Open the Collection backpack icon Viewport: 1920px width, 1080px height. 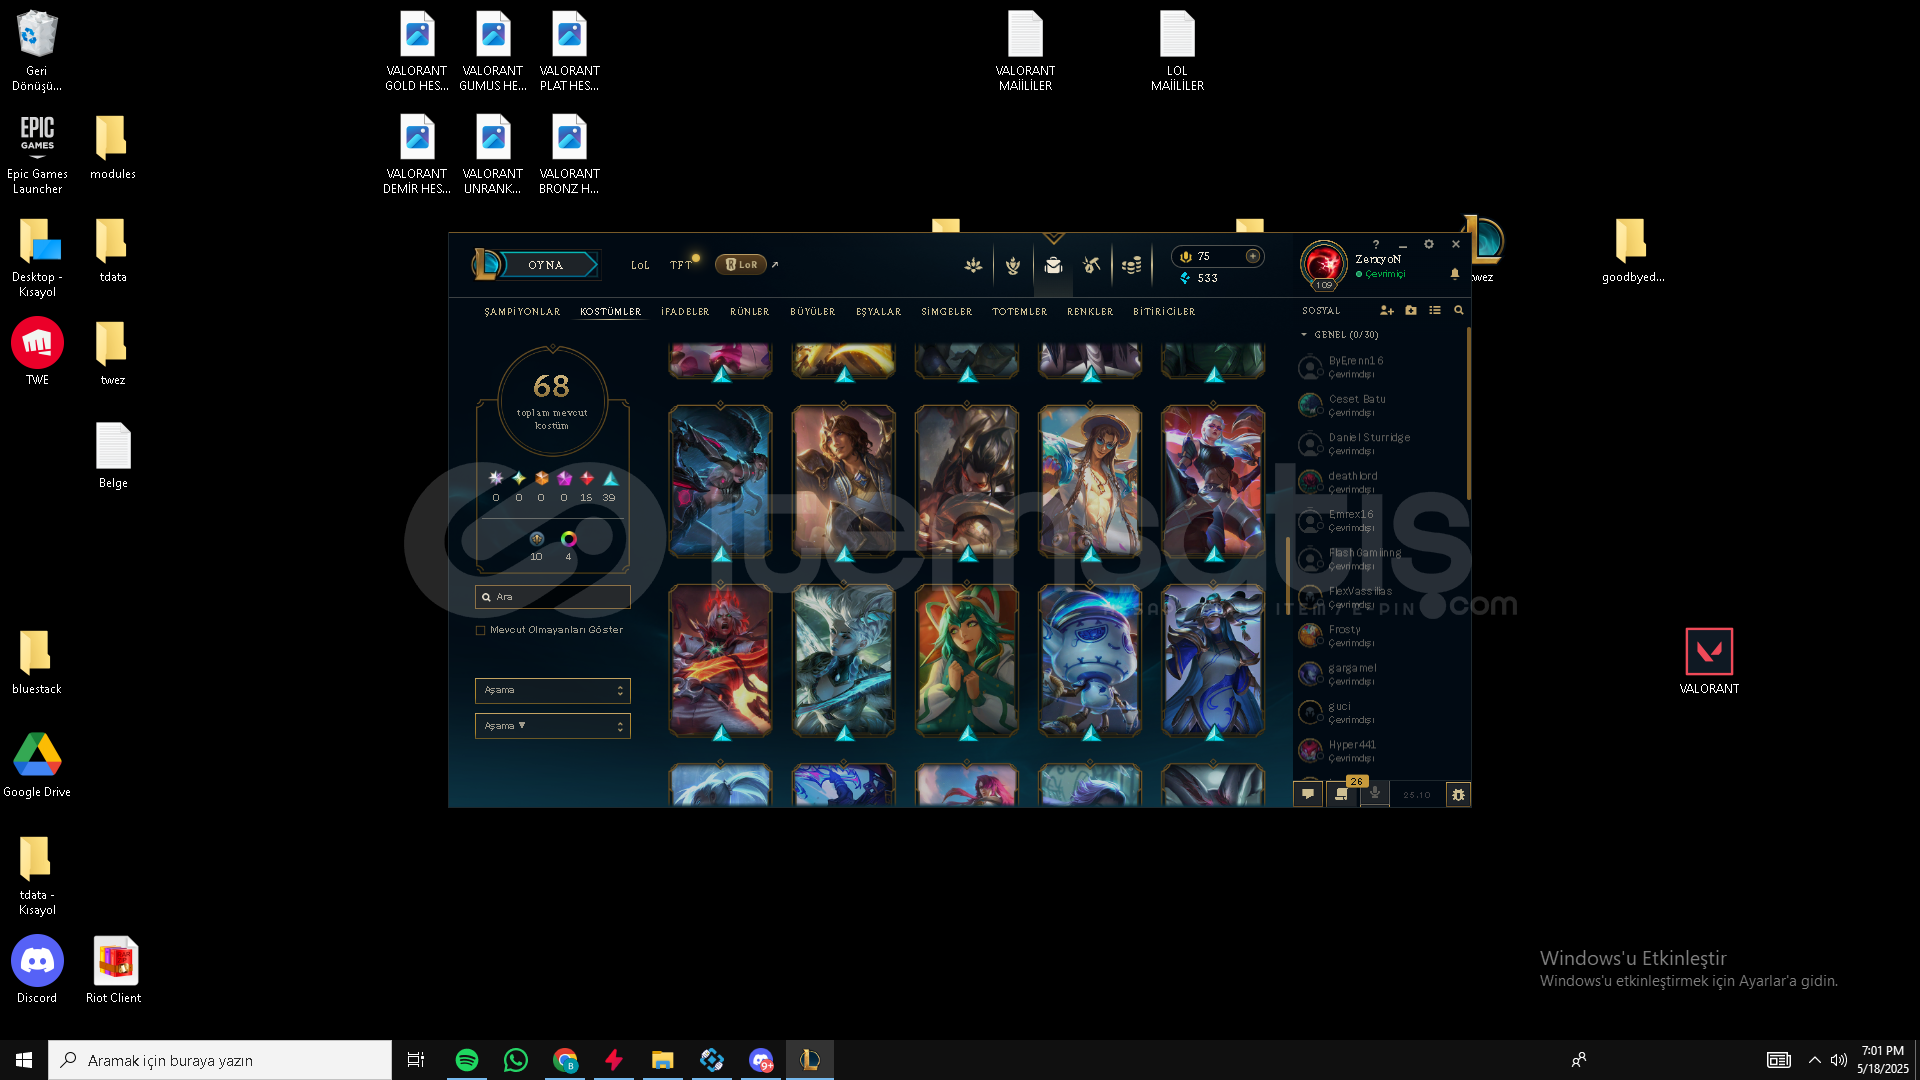tap(1053, 266)
